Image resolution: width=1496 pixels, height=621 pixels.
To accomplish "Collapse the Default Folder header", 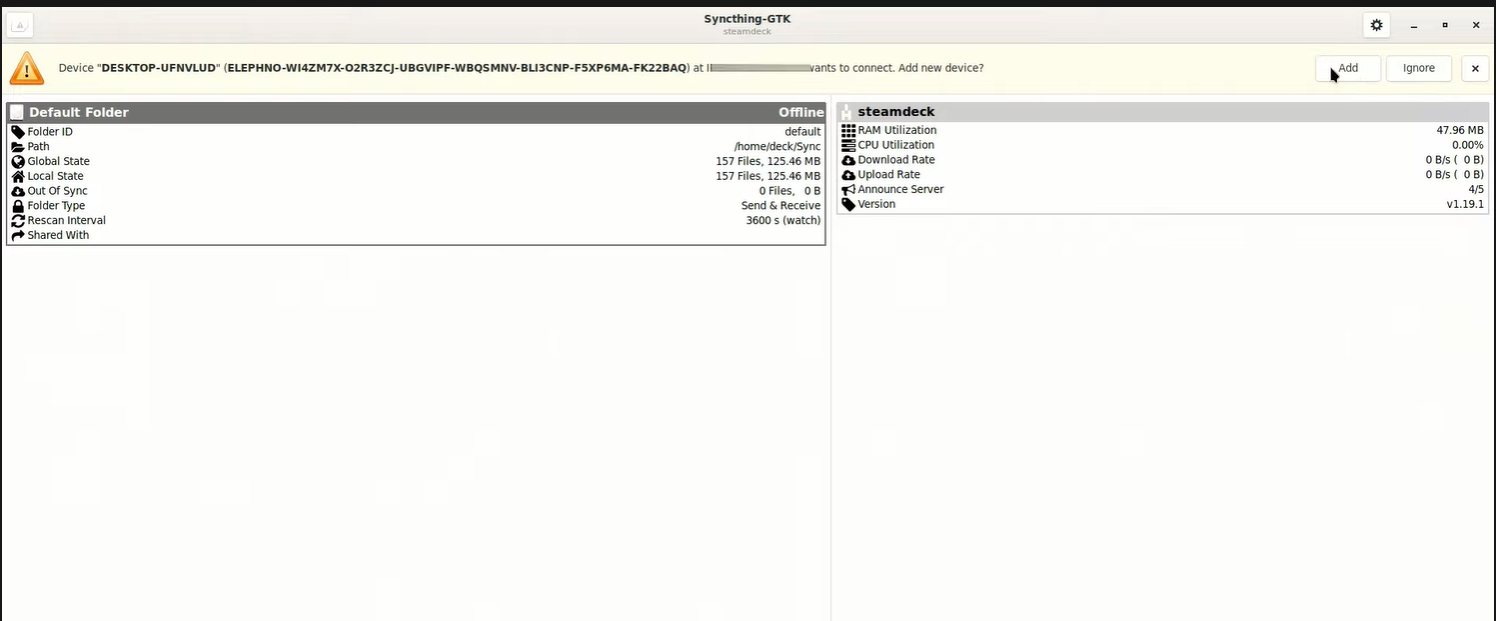I will [416, 112].
